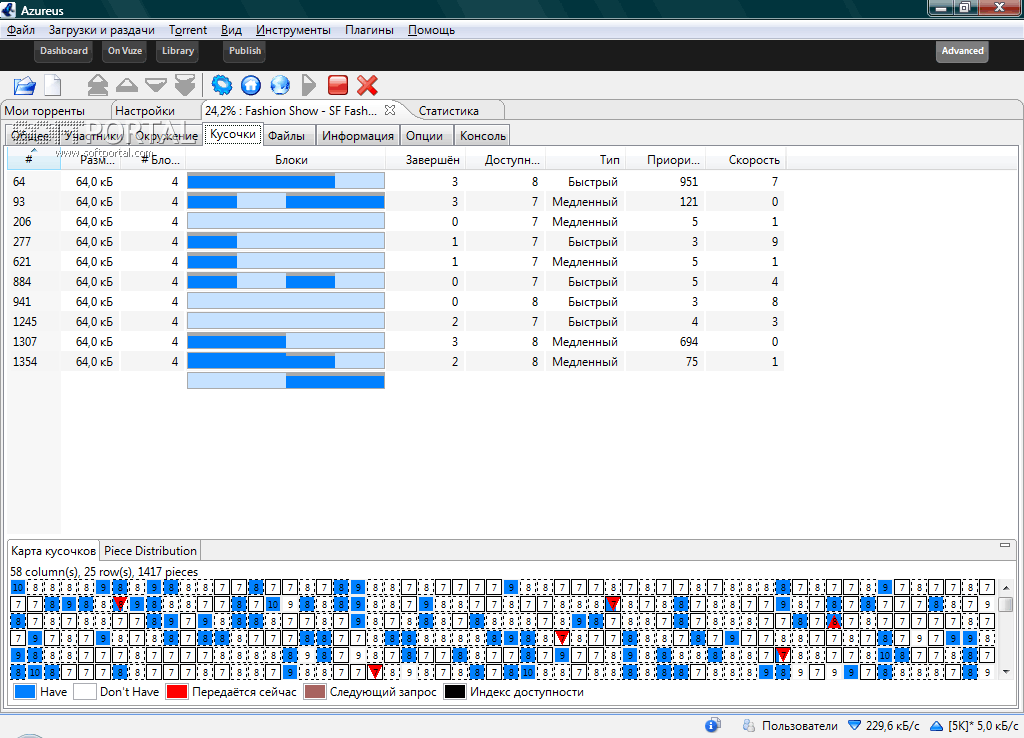
Task: Click the Azureus icon in title bar
Action: tap(8, 10)
